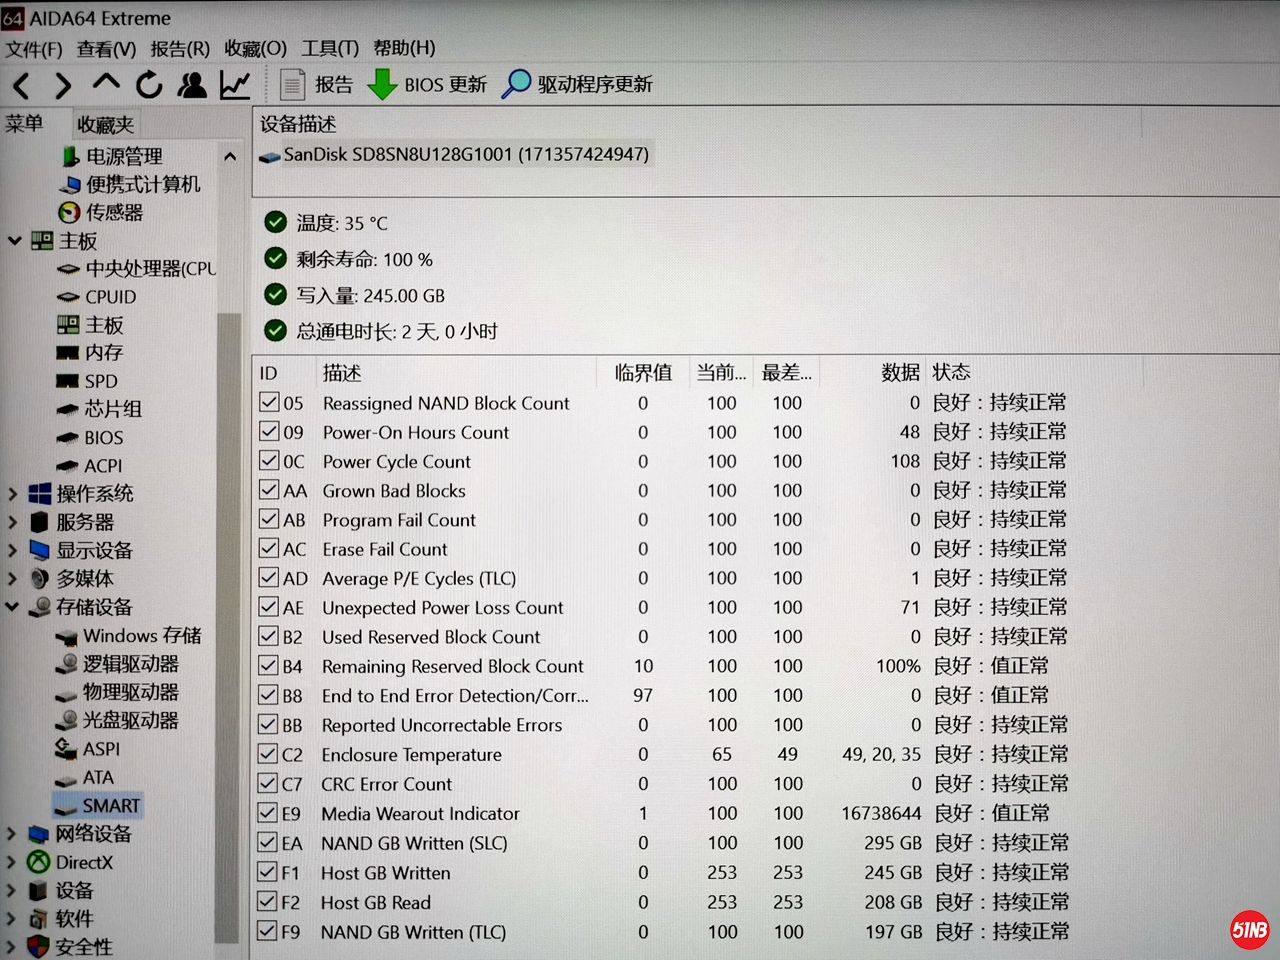Image resolution: width=1280 pixels, height=960 pixels.
Task: Open the 报告(R) menu
Action: [180, 48]
